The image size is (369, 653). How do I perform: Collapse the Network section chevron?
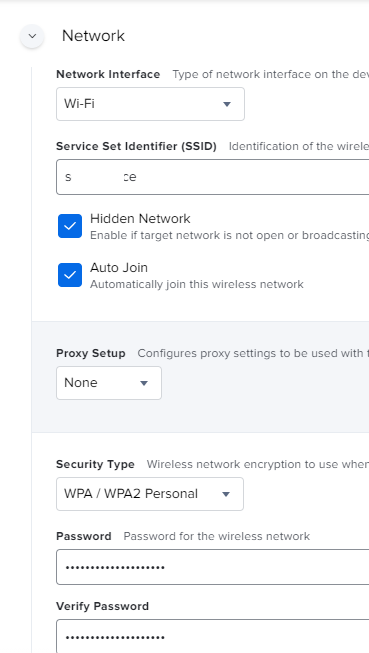32,36
